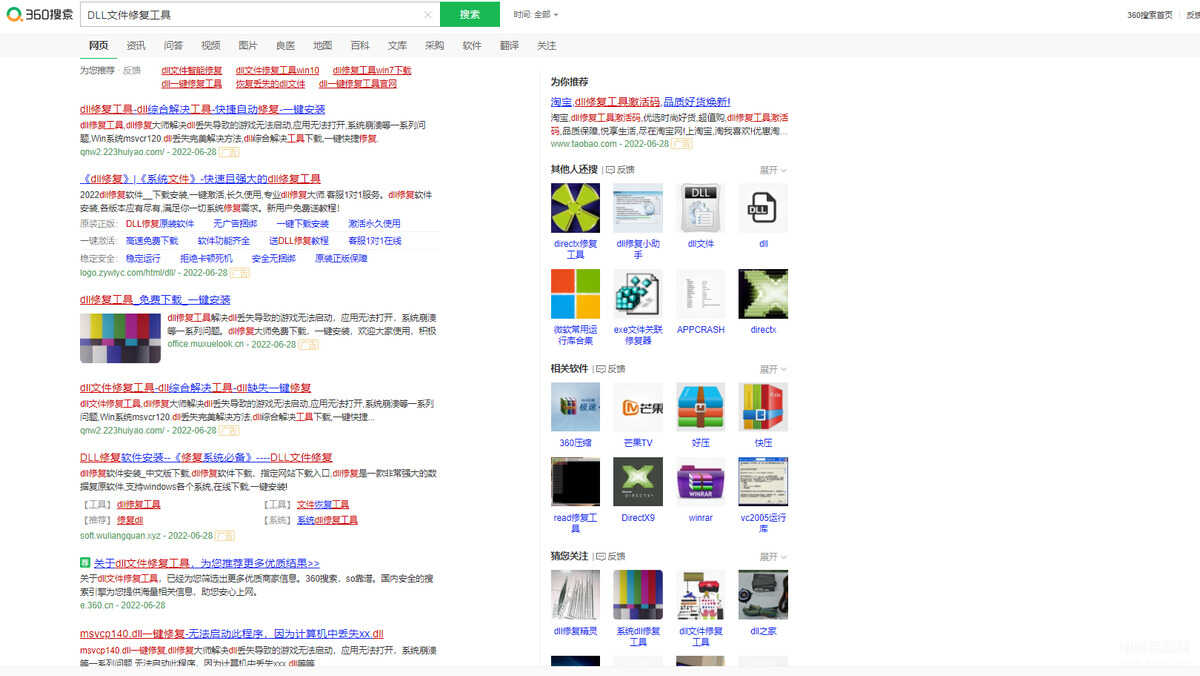Click the APPCRASH document icon
Image resolution: width=1200 pixels, height=676 pixels.
(x=700, y=294)
